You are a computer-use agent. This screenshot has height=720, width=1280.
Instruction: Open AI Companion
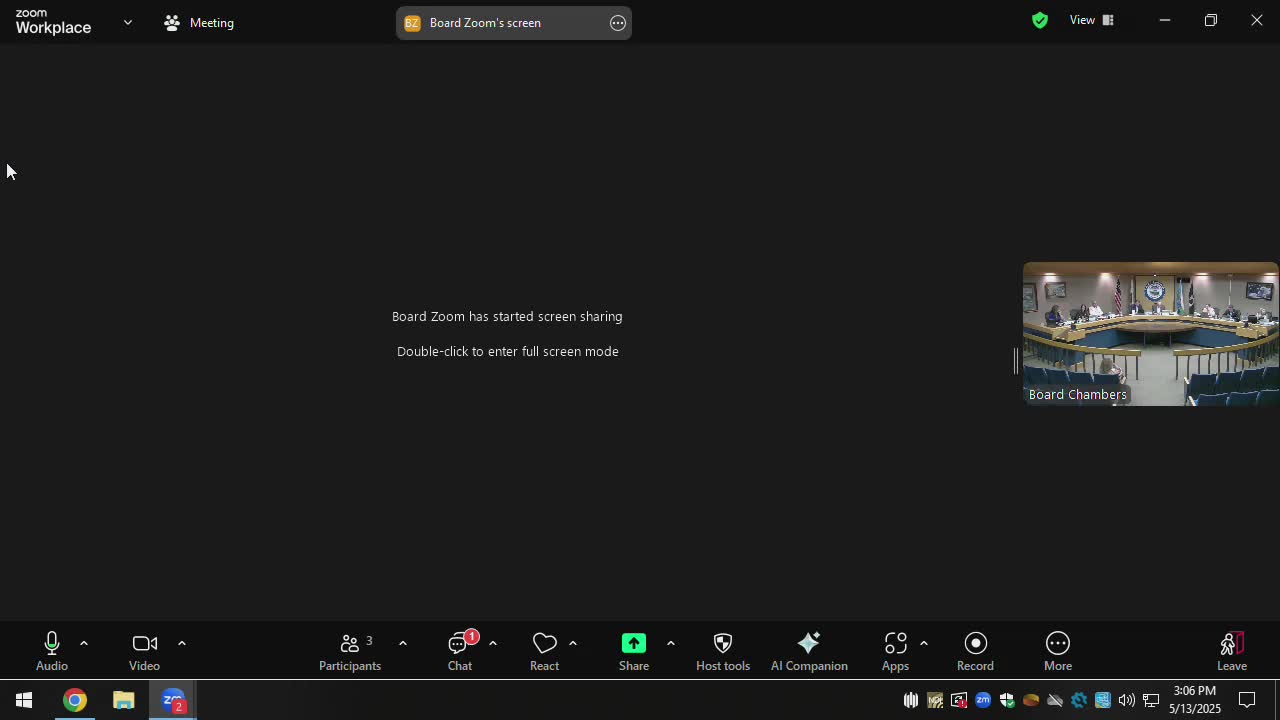tap(808, 651)
